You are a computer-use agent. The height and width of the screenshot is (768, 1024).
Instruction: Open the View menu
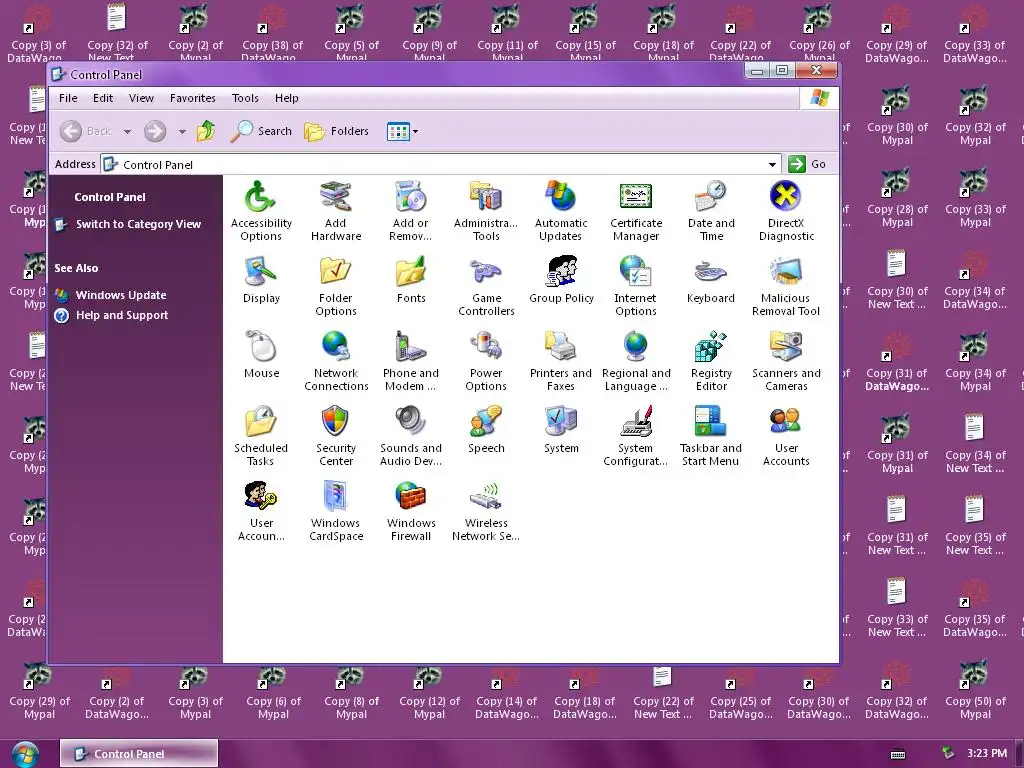pos(141,98)
